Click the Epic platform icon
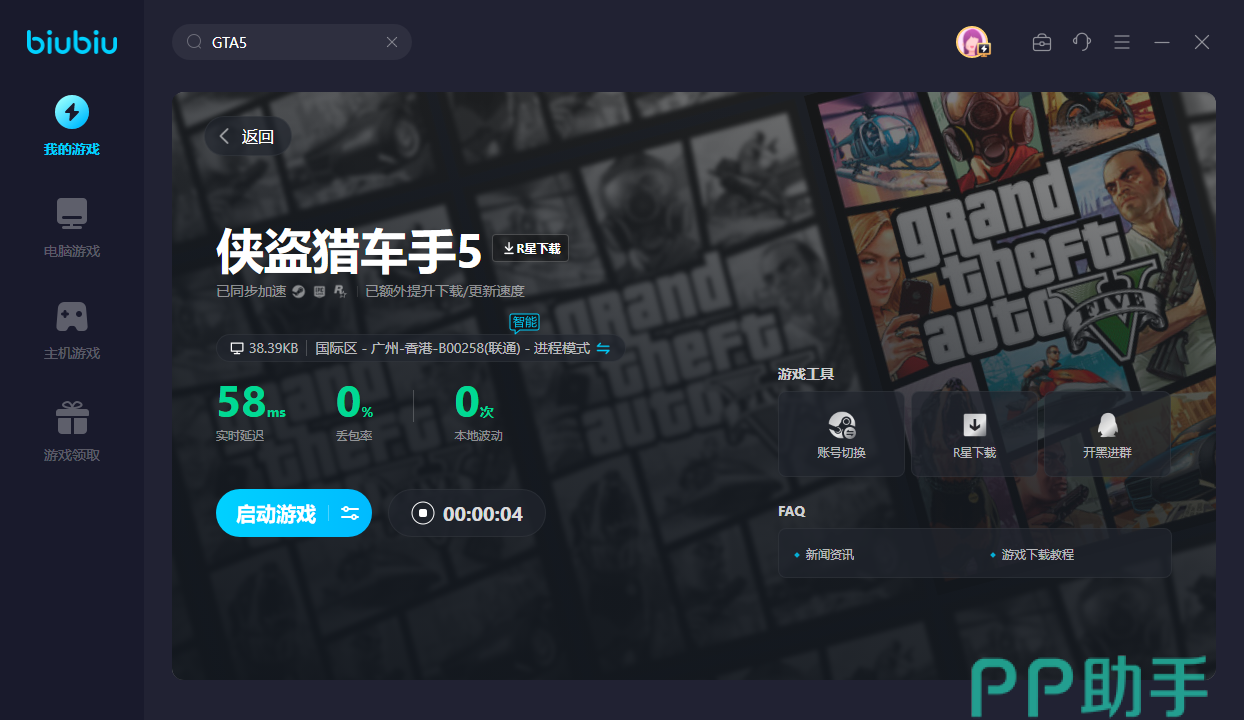The width and height of the screenshot is (1244, 720). coord(319,291)
